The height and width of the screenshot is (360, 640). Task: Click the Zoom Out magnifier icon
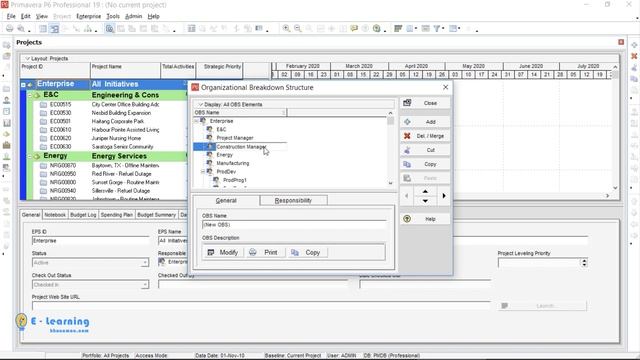pos(298,29)
